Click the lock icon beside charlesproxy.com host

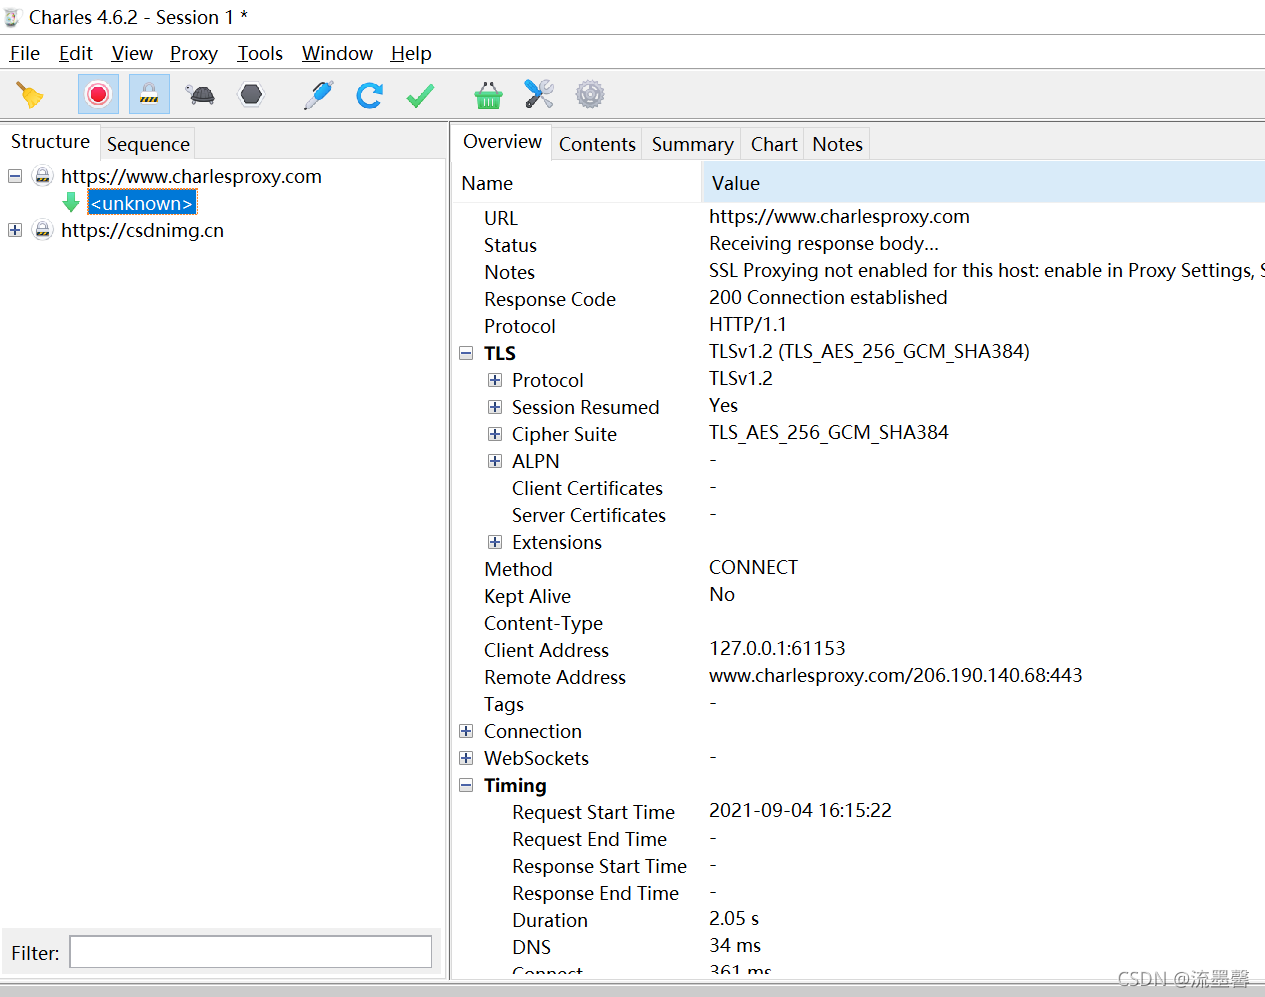[x=43, y=176]
